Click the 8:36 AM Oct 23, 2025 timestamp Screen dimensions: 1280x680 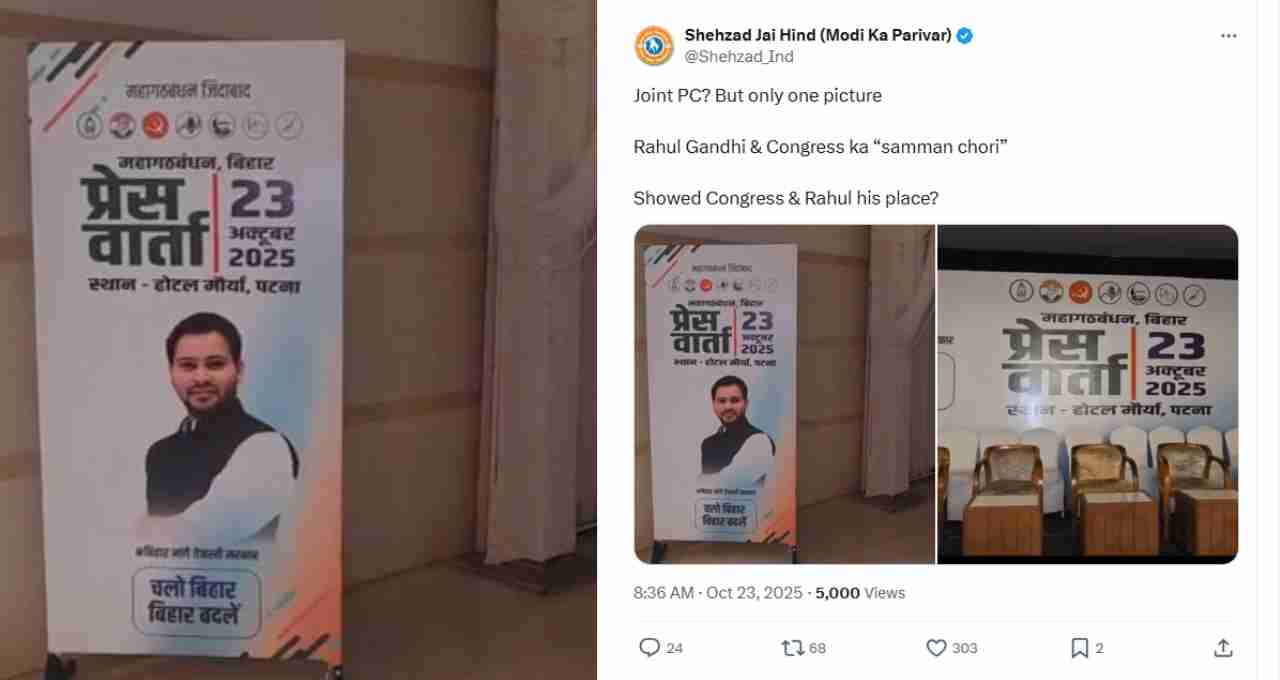718,593
